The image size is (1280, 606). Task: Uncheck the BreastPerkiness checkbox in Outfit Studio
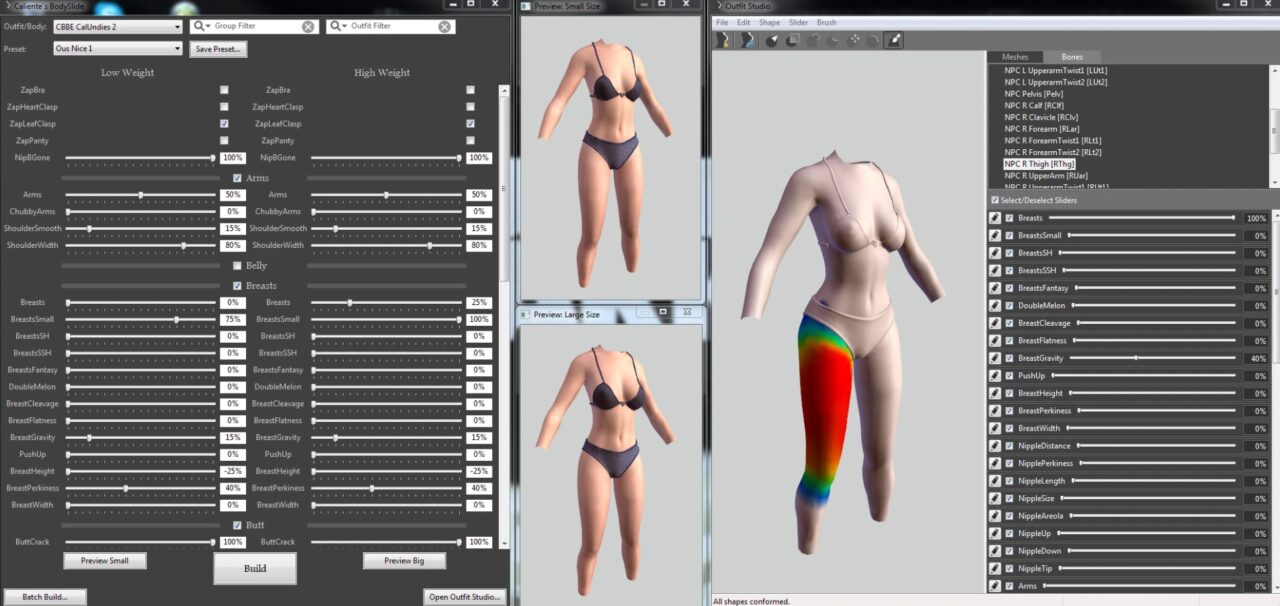[x=1010, y=411]
